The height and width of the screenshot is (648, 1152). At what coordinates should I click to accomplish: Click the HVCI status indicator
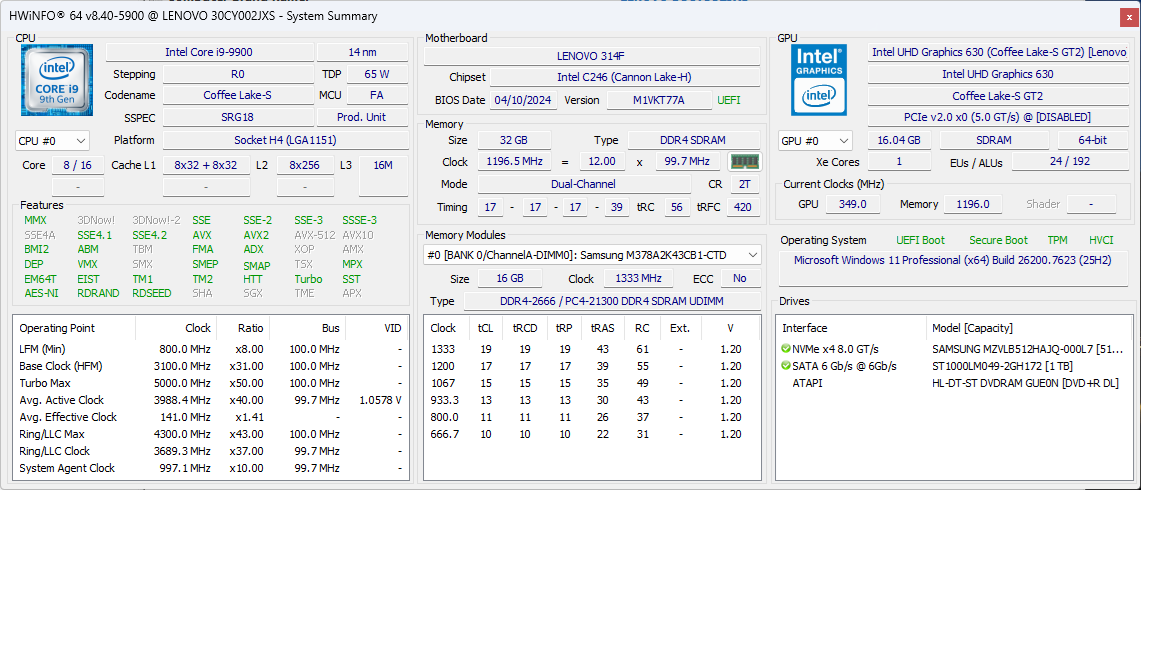pos(1101,240)
